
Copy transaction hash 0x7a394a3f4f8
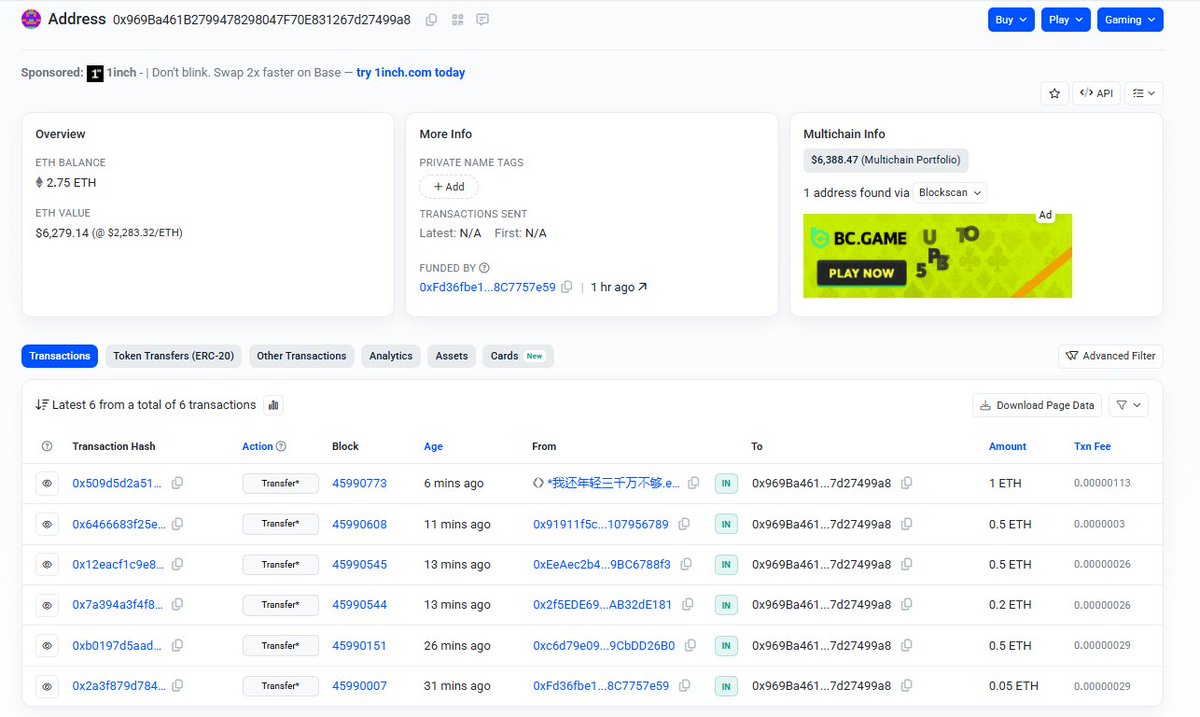[x=177, y=604]
